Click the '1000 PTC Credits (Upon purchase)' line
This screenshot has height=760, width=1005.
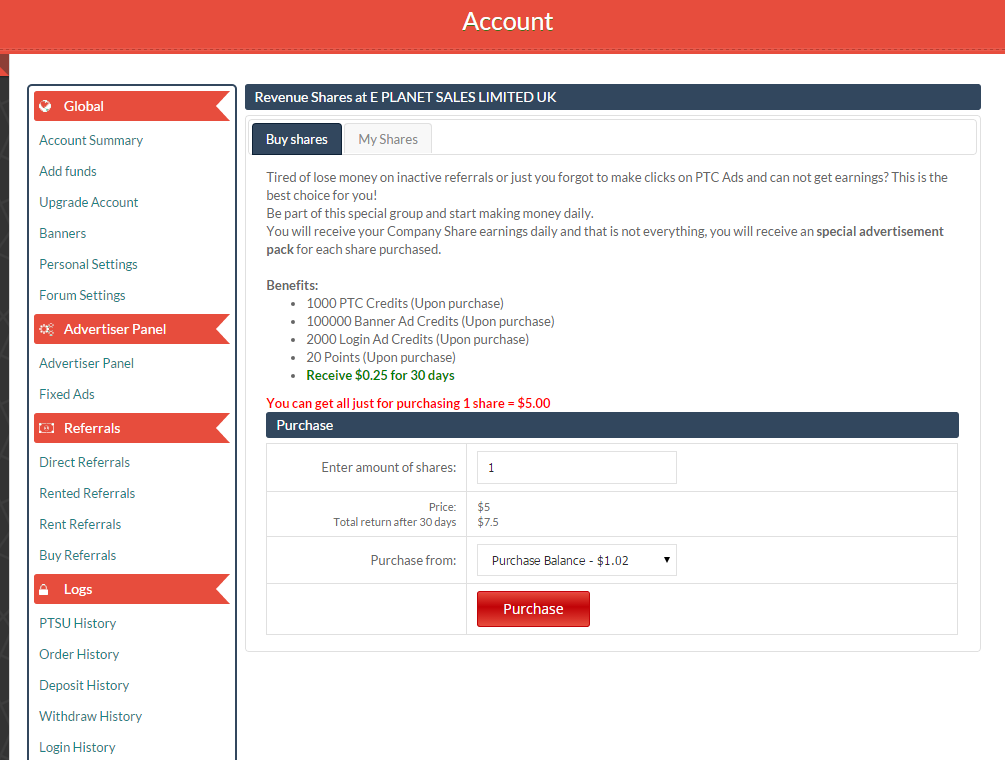click(405, 303)
